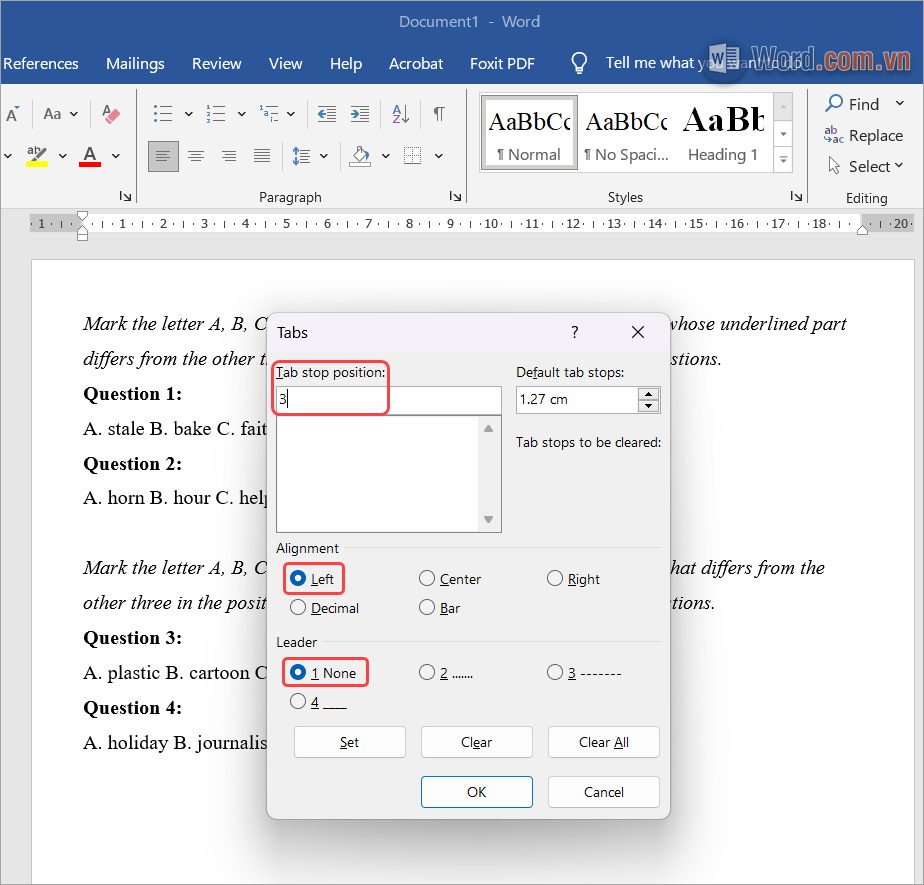Select leader 1 None radio button

pos(298,672)
